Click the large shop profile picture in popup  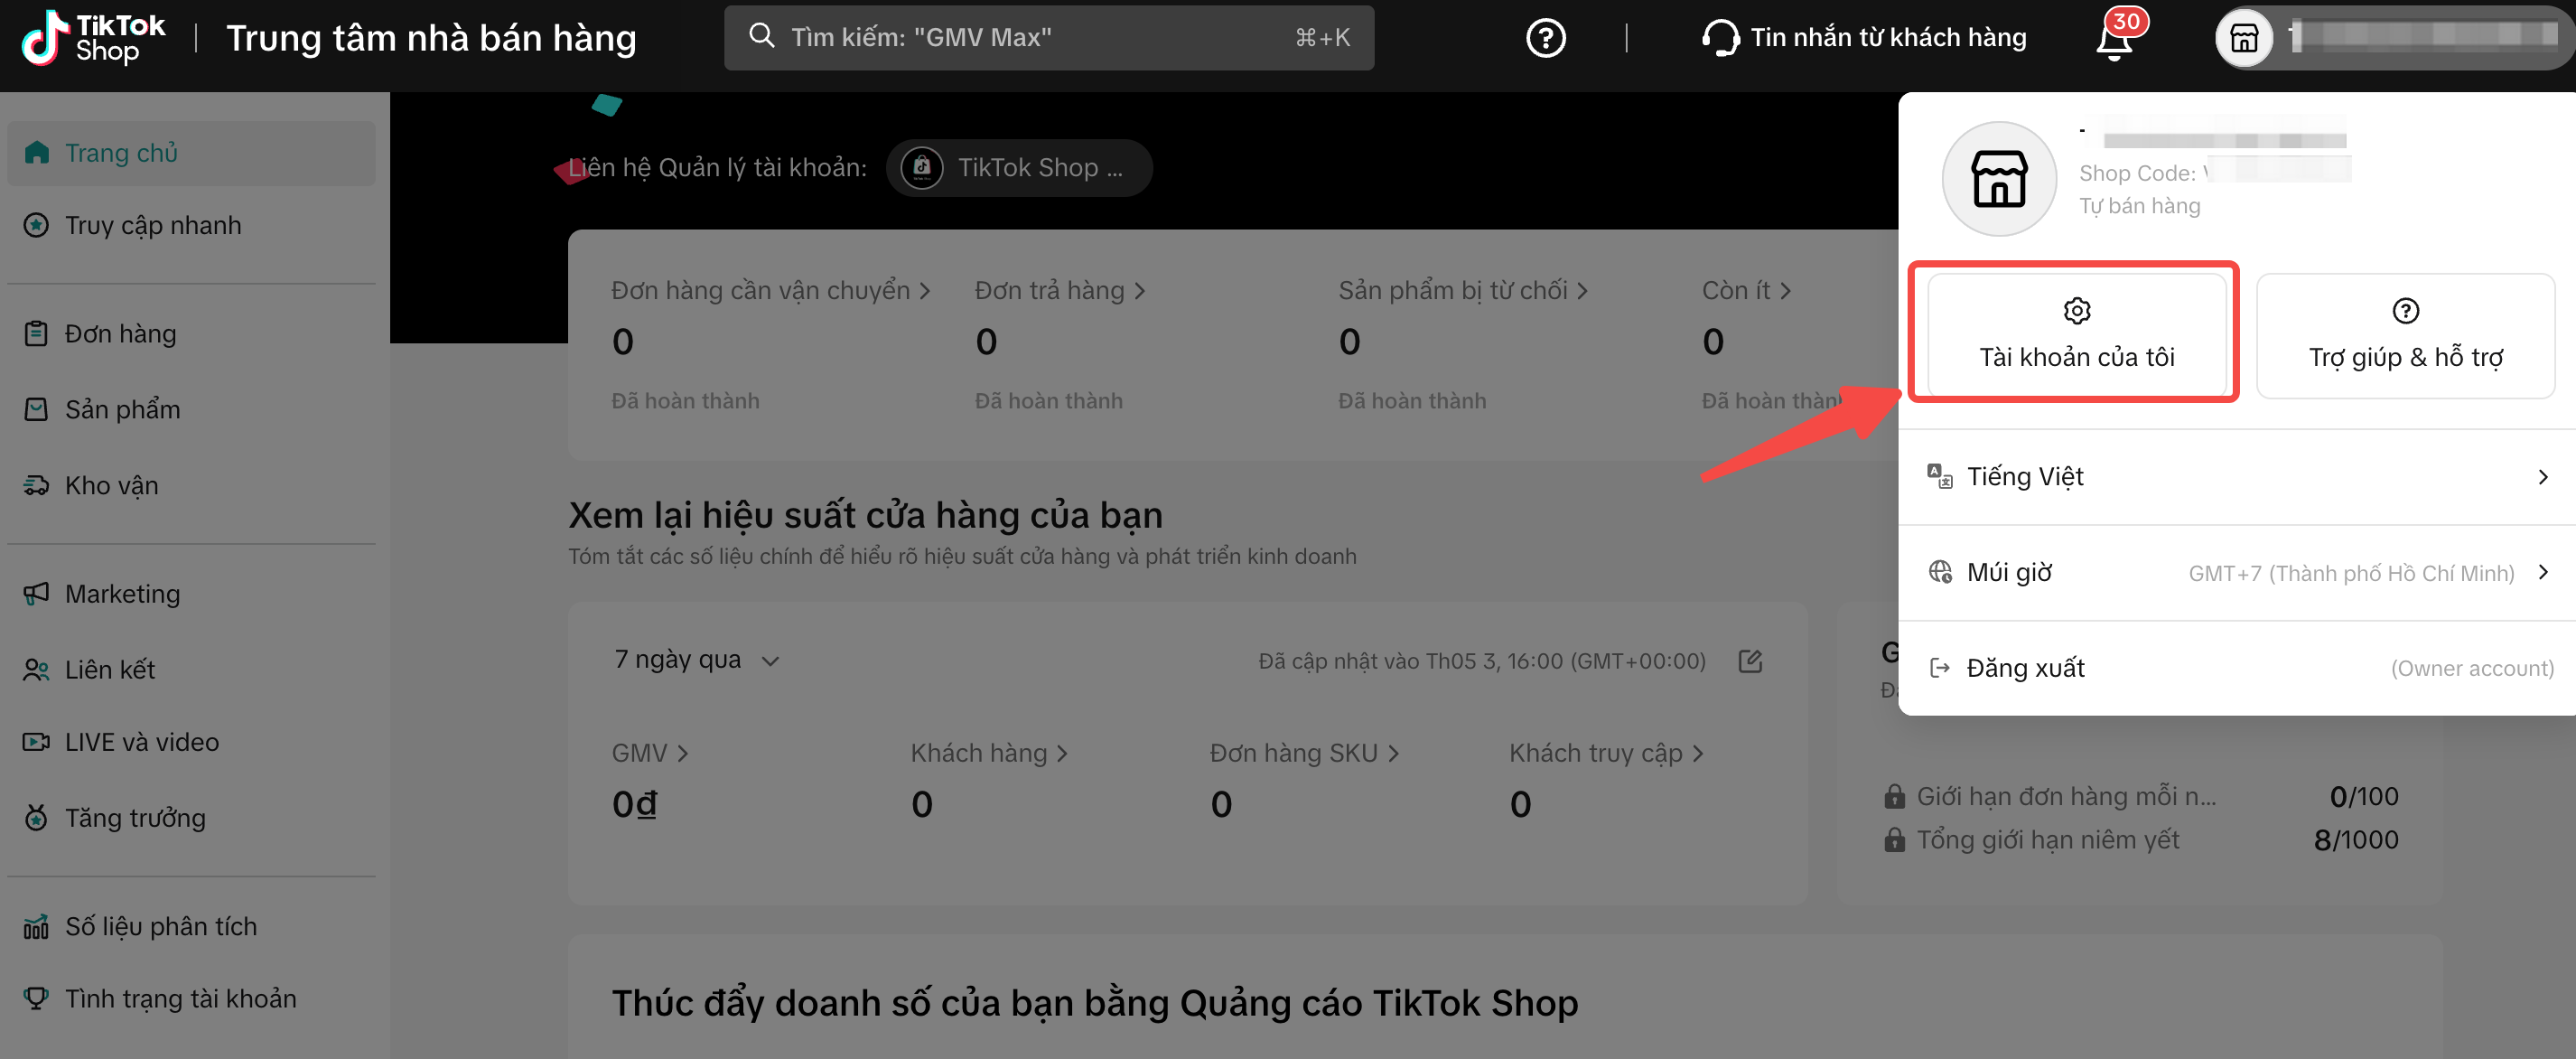click(x=1999, y=178)
